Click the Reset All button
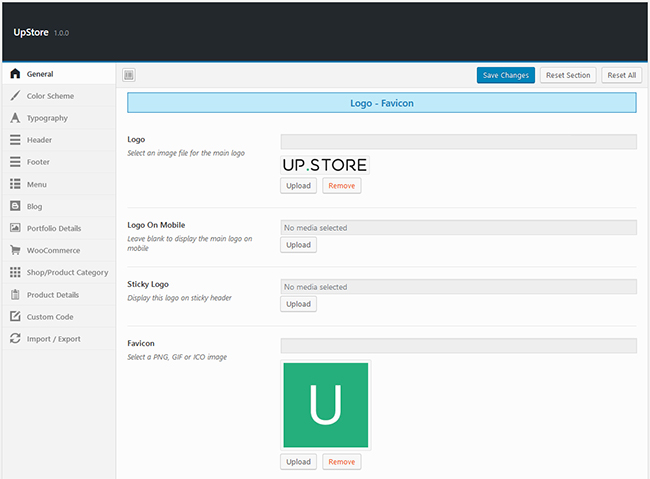Viewport: 650px width, 479px height. point(621,75)
